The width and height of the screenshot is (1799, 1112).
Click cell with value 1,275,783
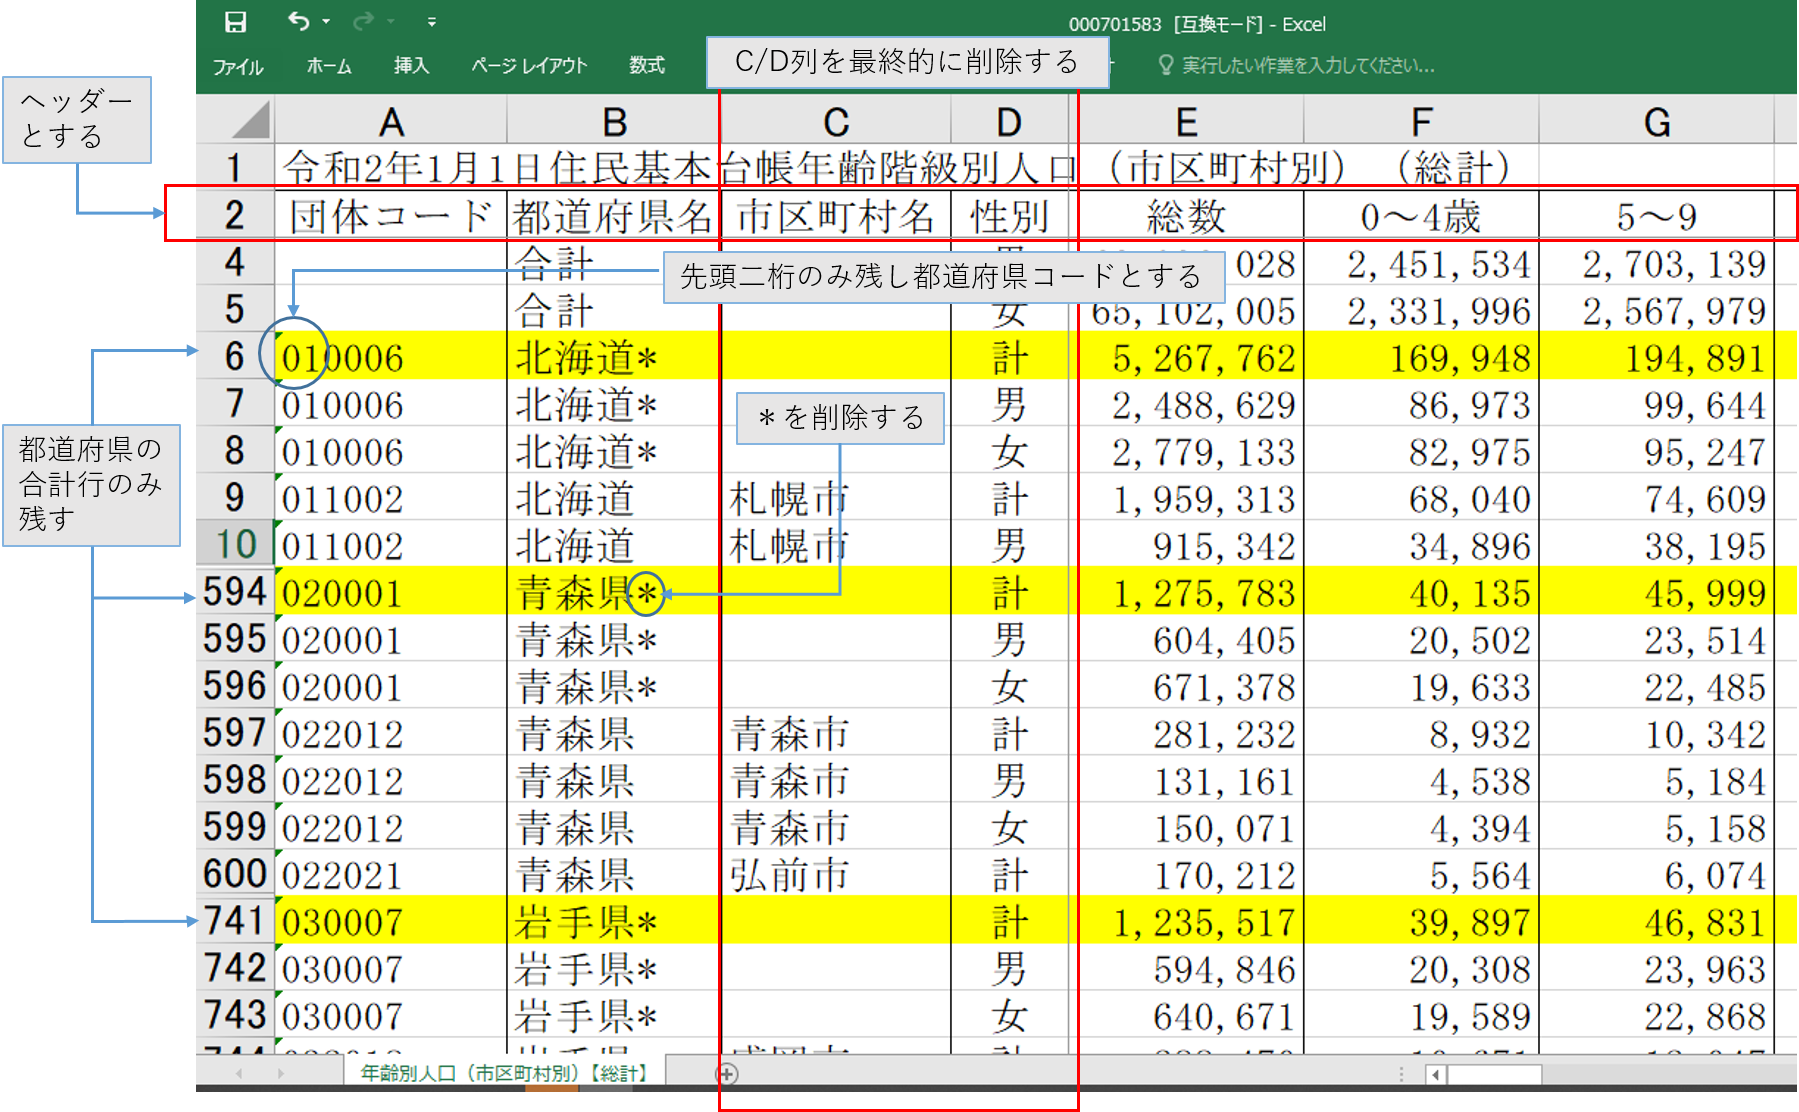[1186, 592]
